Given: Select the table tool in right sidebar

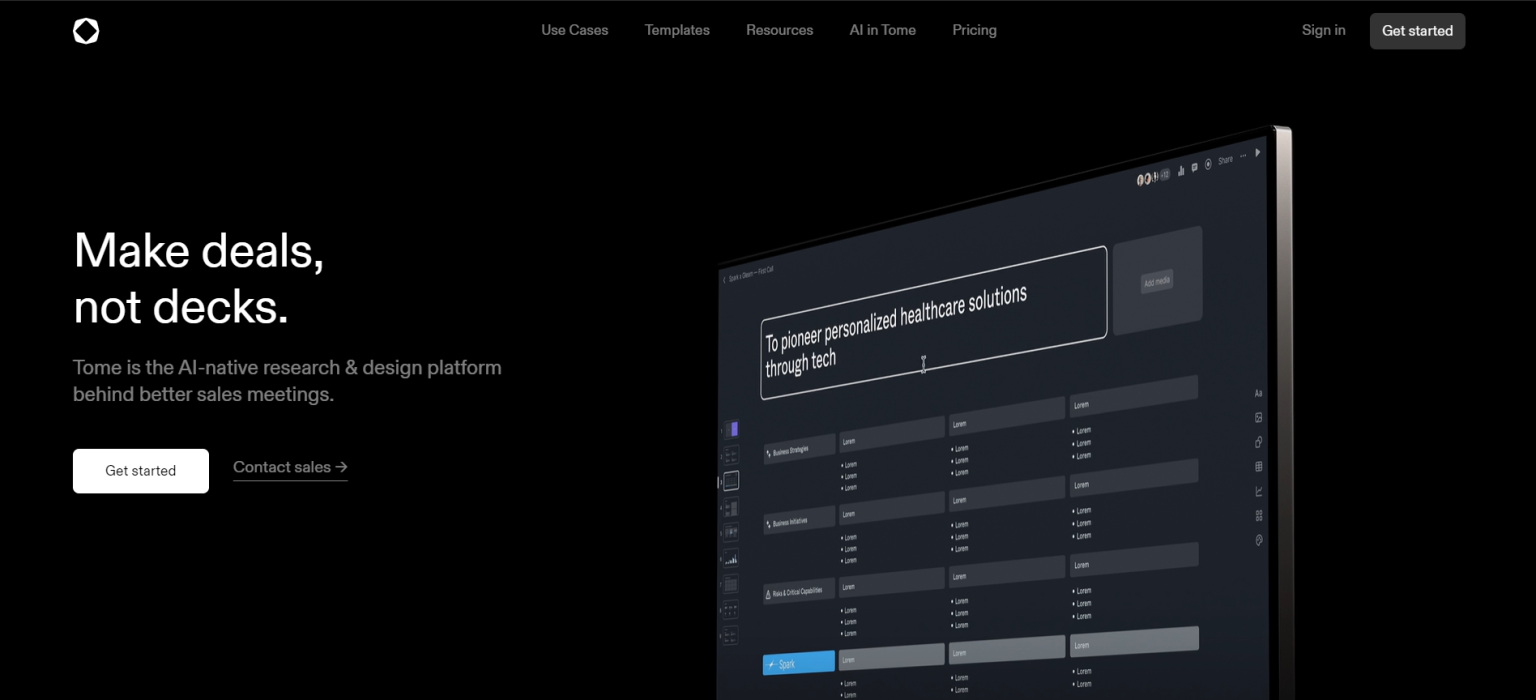Looking at the screenshot, I should tap(1259, 466).
